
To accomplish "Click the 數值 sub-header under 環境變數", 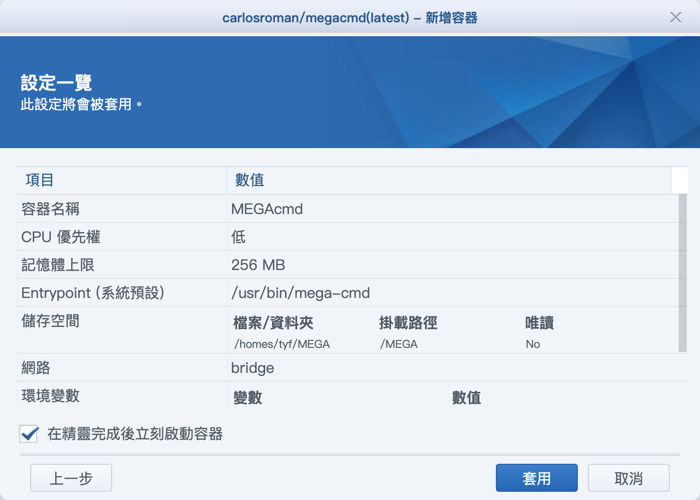I will [x=467, y=398].
